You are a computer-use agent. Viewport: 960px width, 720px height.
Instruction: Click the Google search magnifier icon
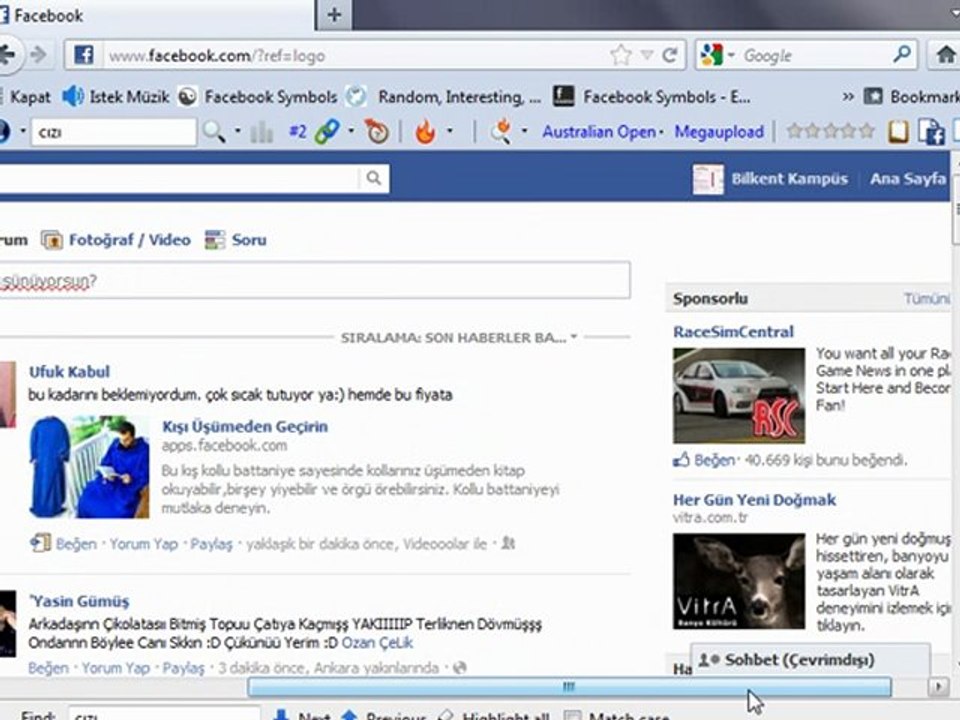click(901, 55)
